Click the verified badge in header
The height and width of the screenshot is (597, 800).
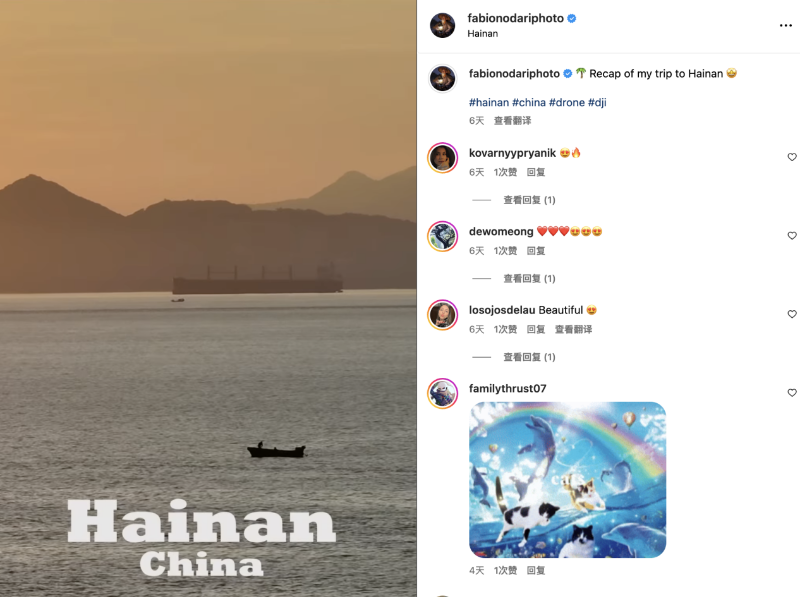[572, 18]
